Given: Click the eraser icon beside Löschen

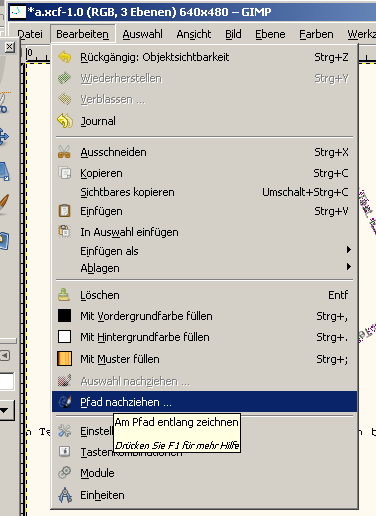Looking at the screenshot, I should 64,295.
